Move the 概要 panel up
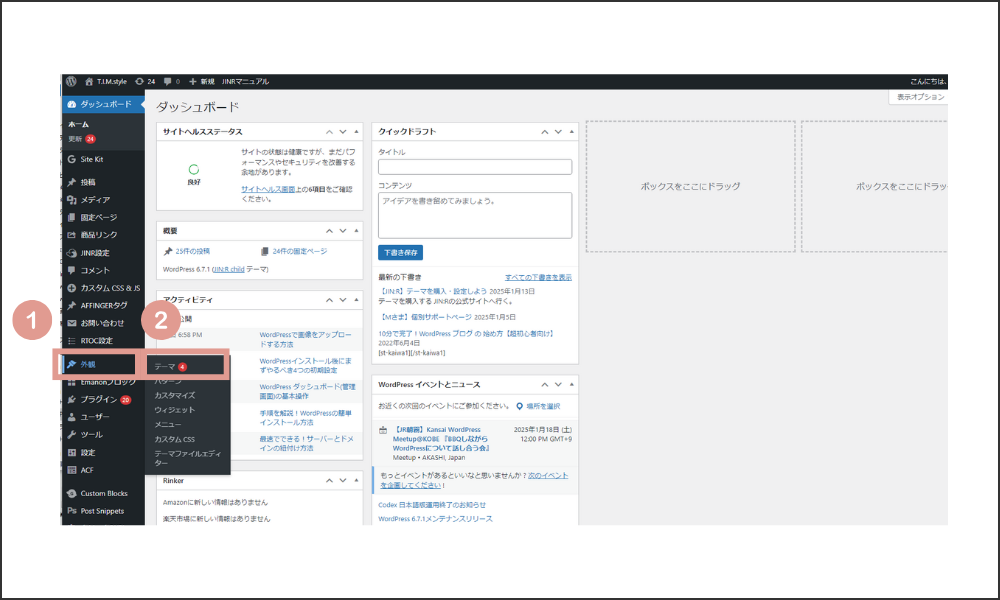The width and height of the screenshot is (1000, 600). 329,231
